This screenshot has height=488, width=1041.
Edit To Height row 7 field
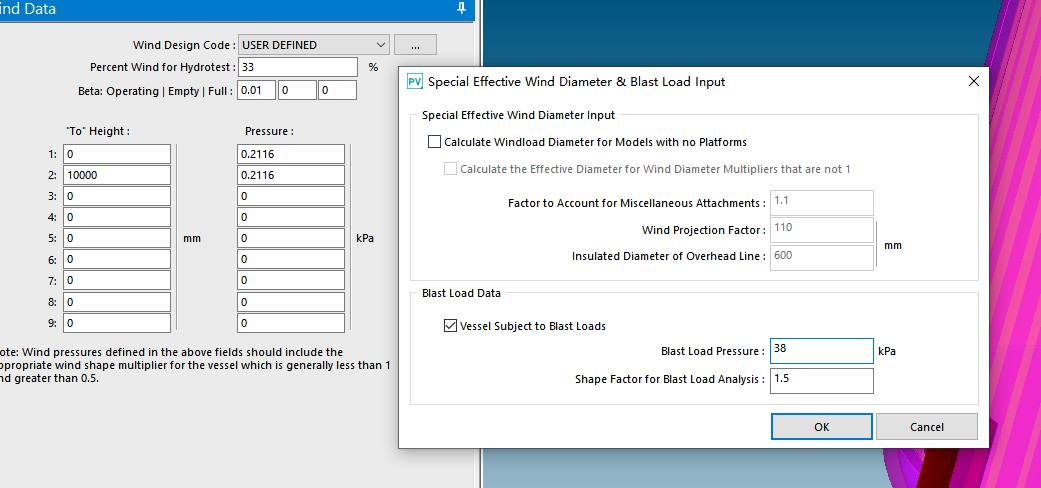(117, 281)
